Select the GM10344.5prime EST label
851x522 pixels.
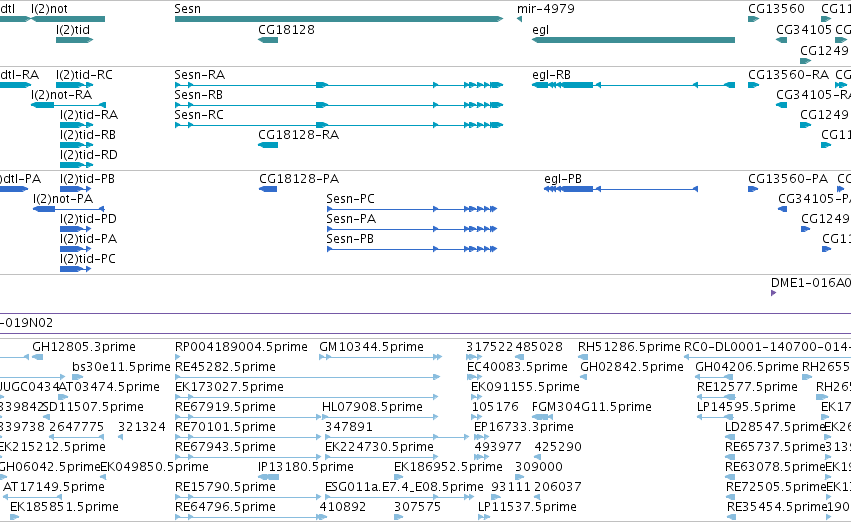[x=371, y=347]
